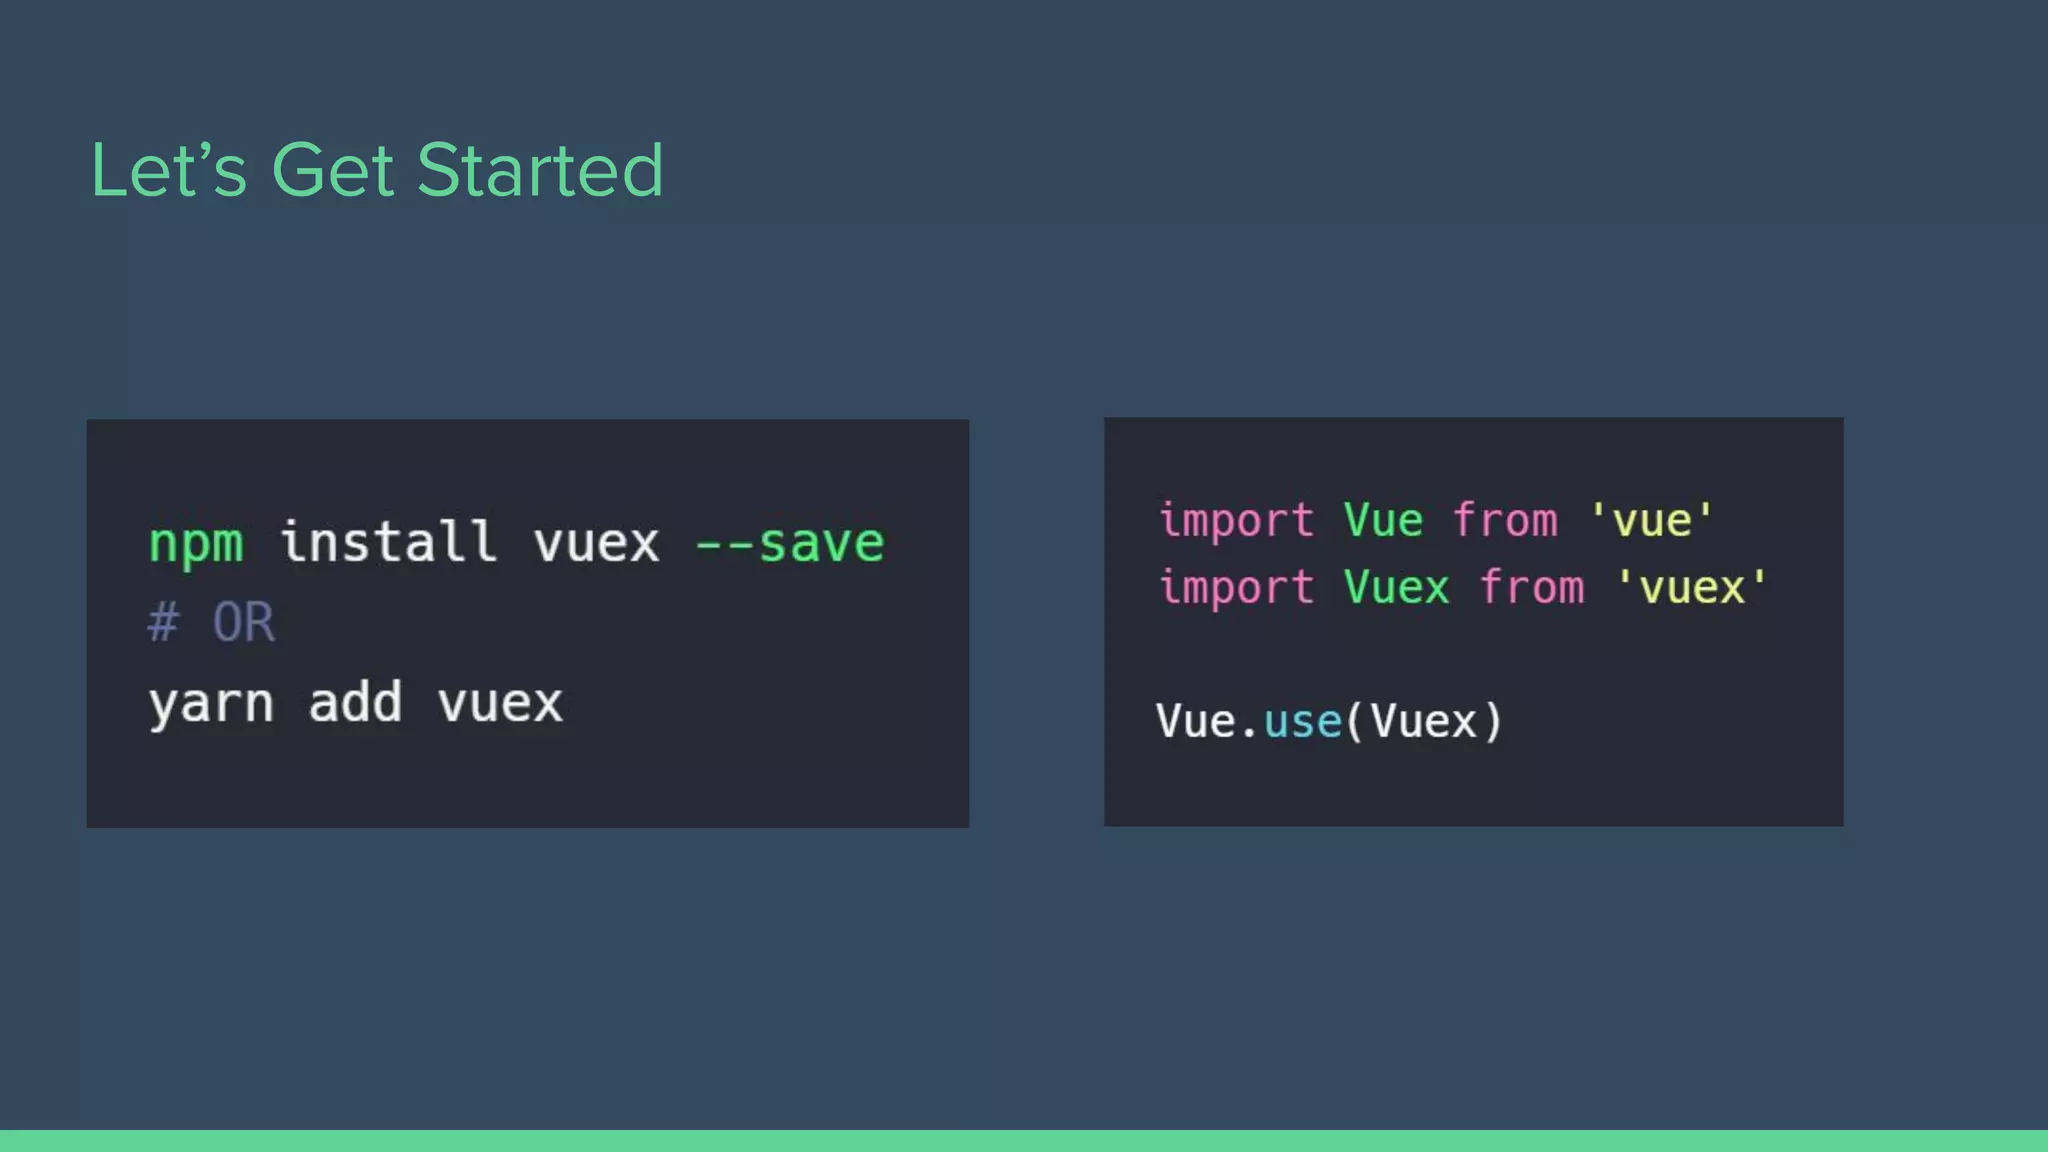Click the "import" keyword on the Vuex line
This screenshot has width=2048, height=1152.
(x=1236, y=587)
